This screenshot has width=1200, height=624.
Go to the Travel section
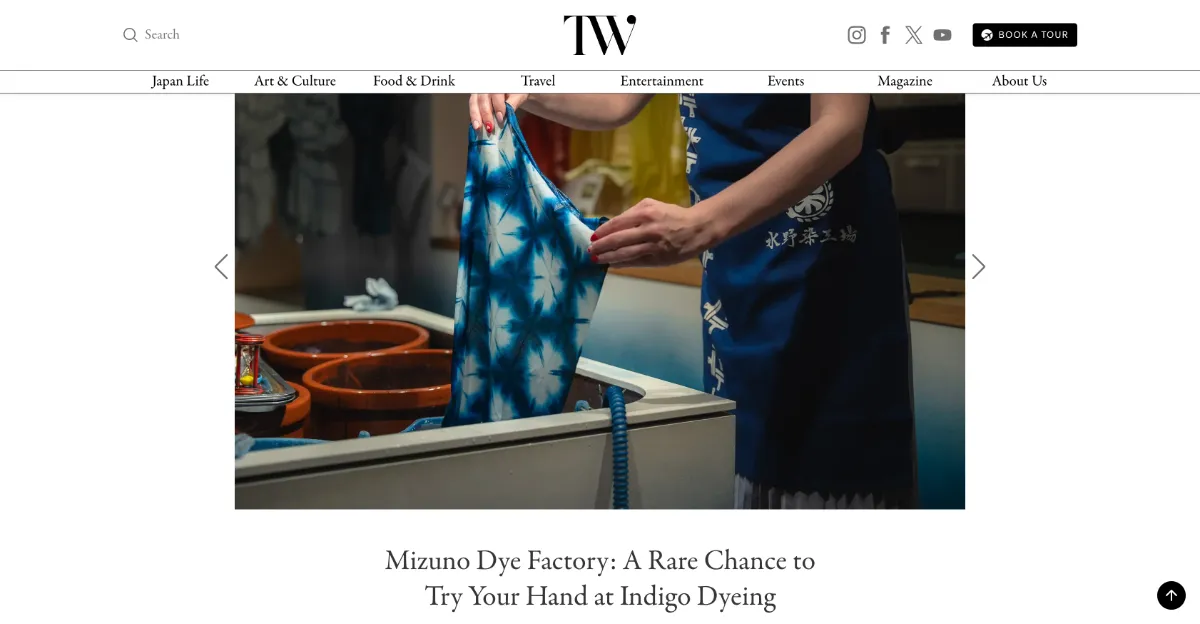538,81
